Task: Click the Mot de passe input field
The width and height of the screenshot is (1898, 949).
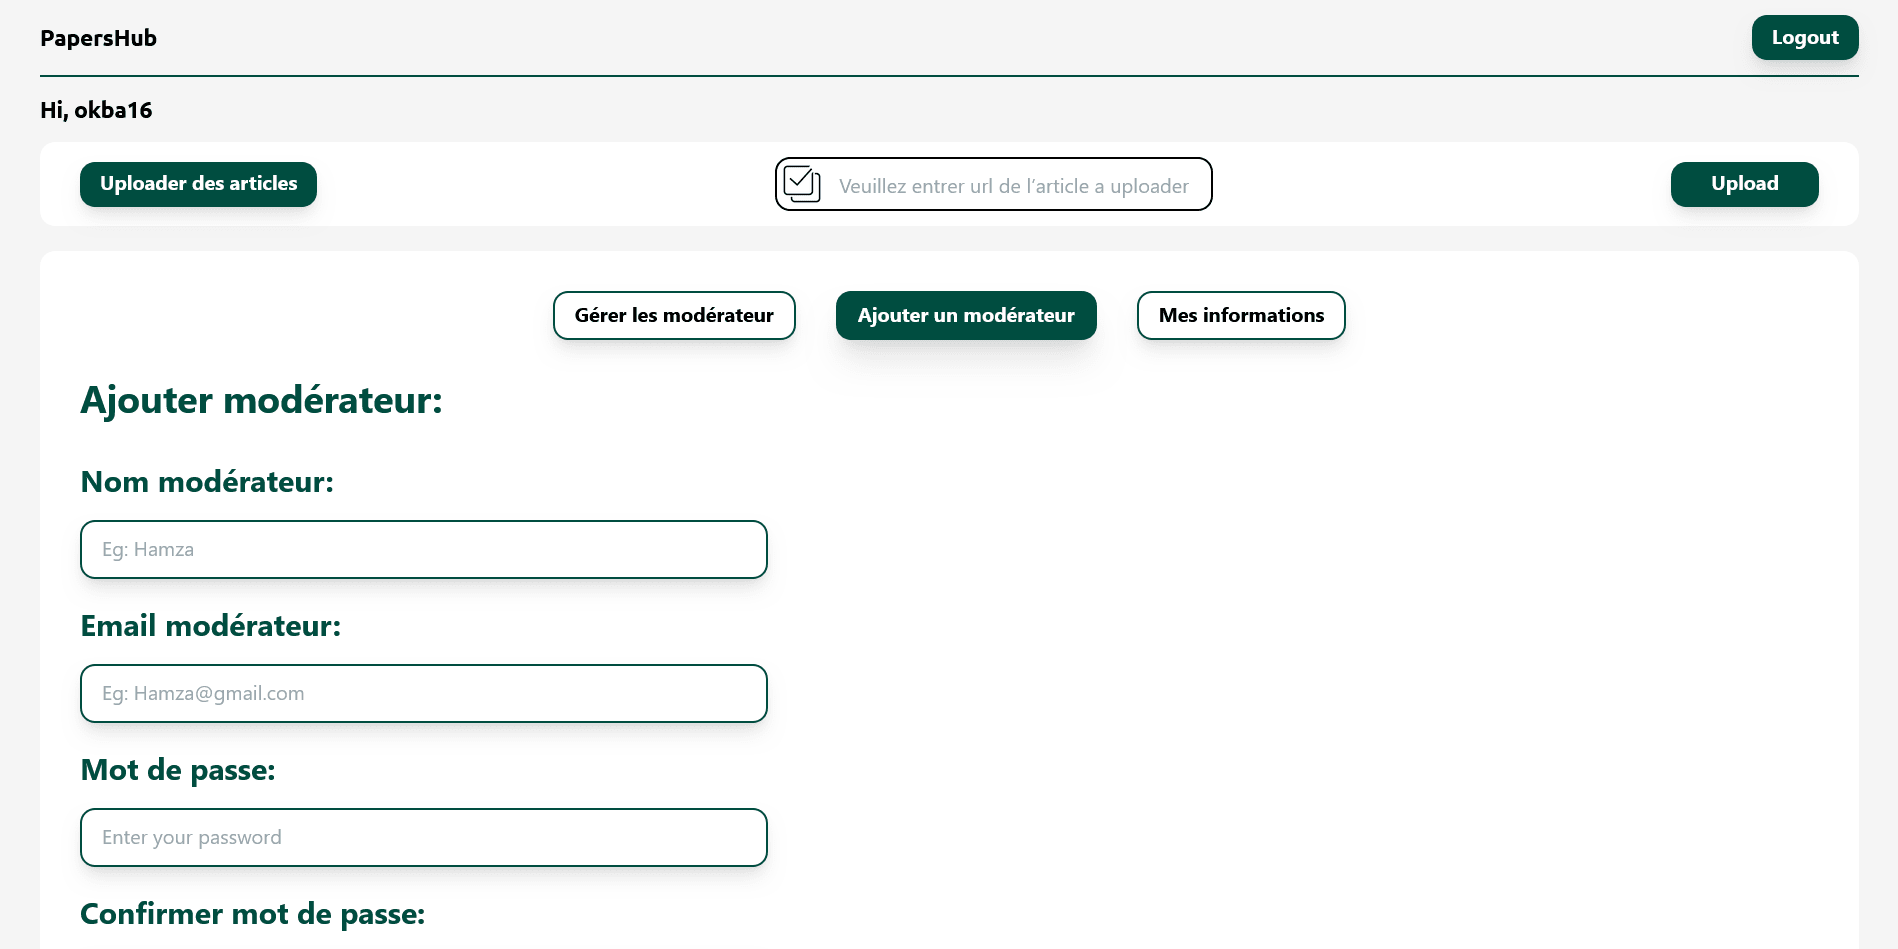Action: (x=424, y=837)
